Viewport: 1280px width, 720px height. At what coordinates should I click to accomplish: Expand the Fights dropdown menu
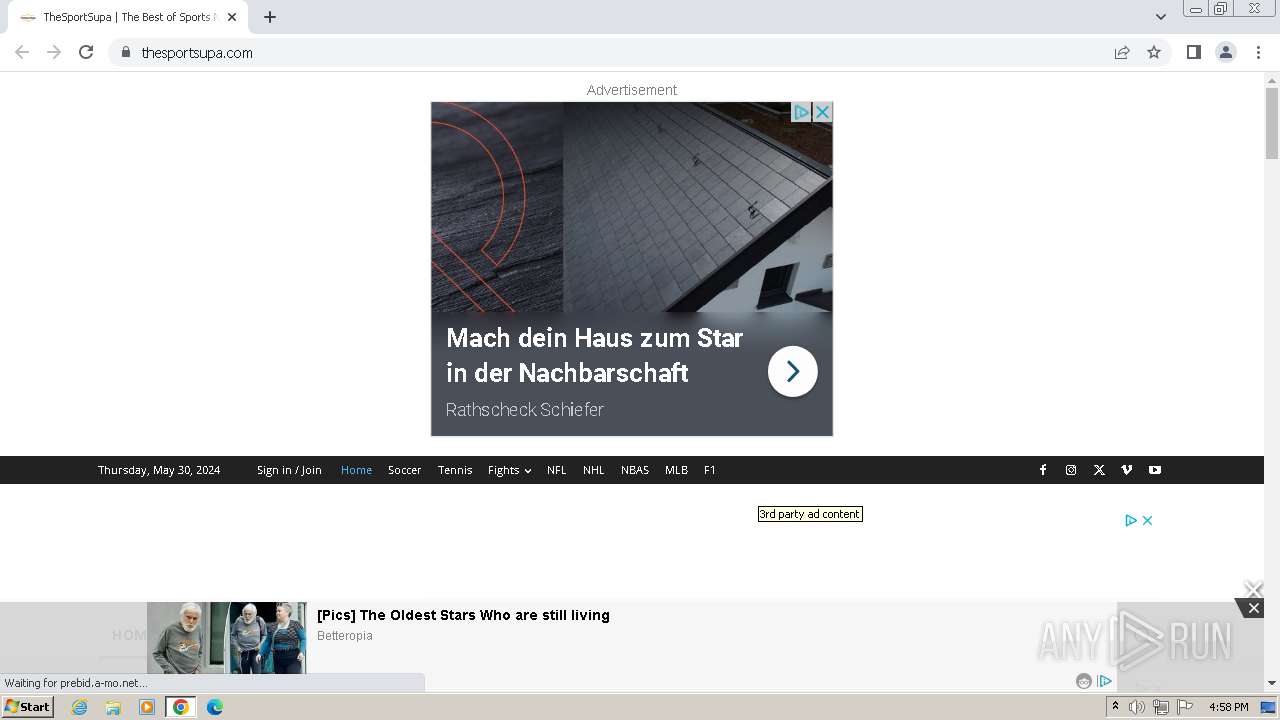click(509, 470)
